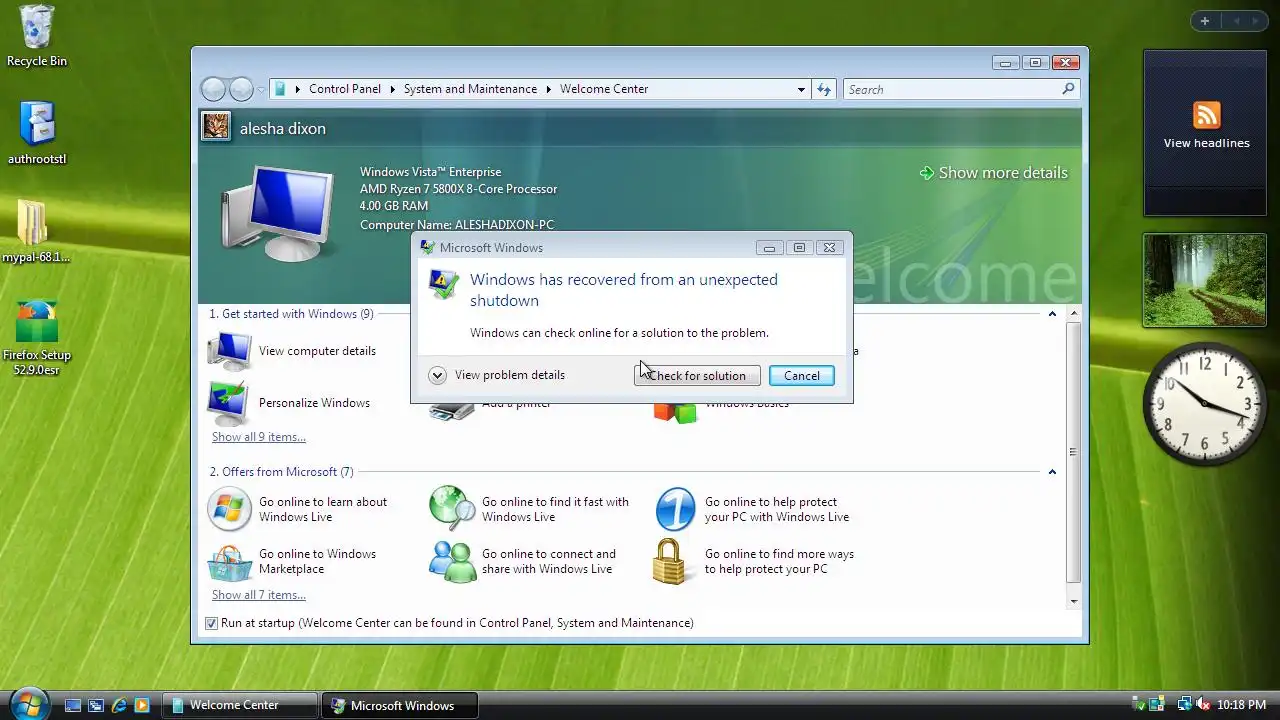Collapse the Offers from Microsoft section
This screenshot has height=720, width=1280.
1052,472
